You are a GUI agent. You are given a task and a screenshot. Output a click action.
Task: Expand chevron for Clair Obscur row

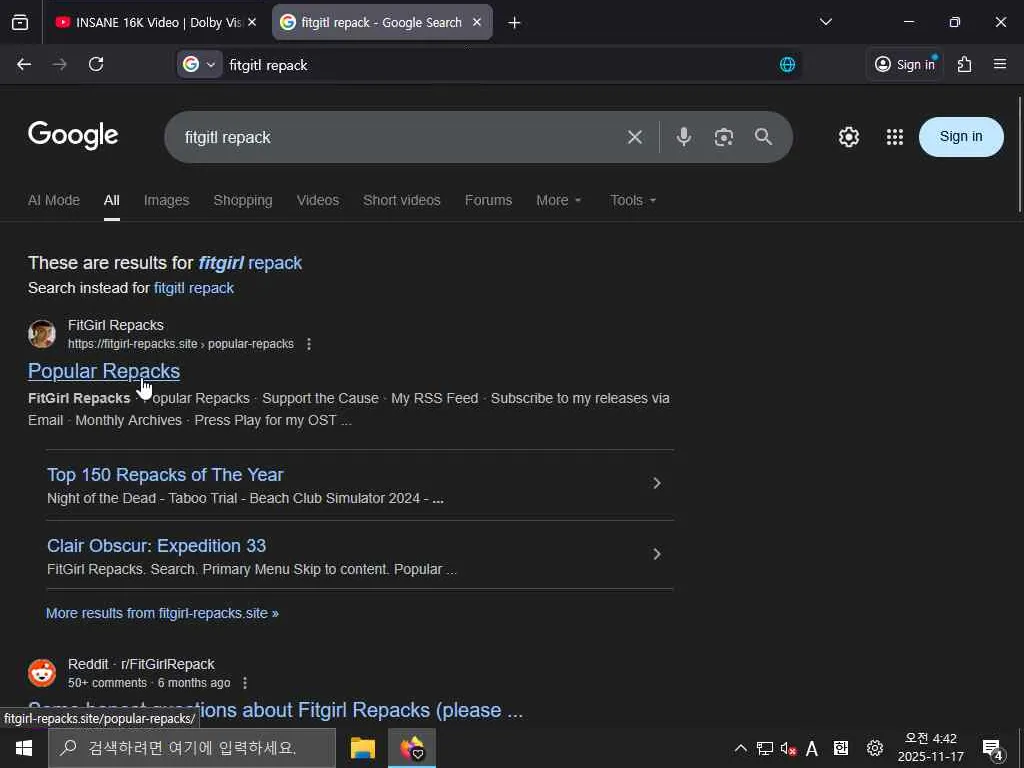[x=657, y=554]
